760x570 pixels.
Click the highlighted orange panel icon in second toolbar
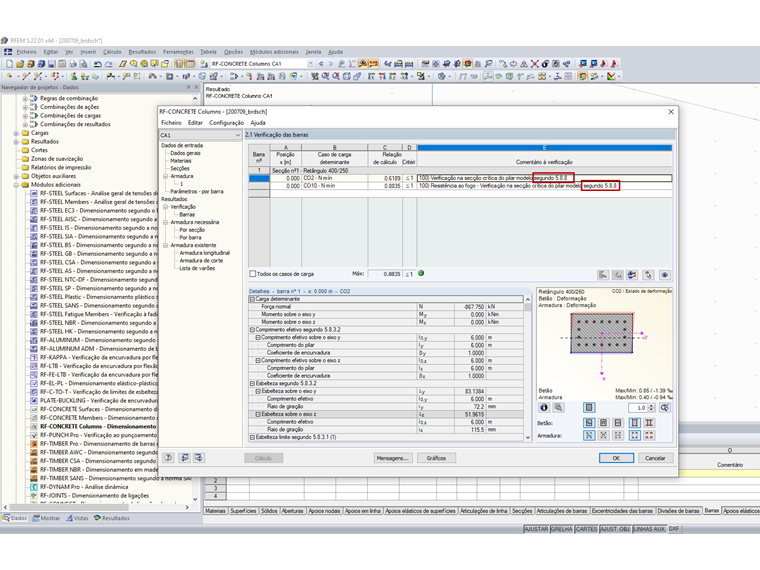[583, 76]
